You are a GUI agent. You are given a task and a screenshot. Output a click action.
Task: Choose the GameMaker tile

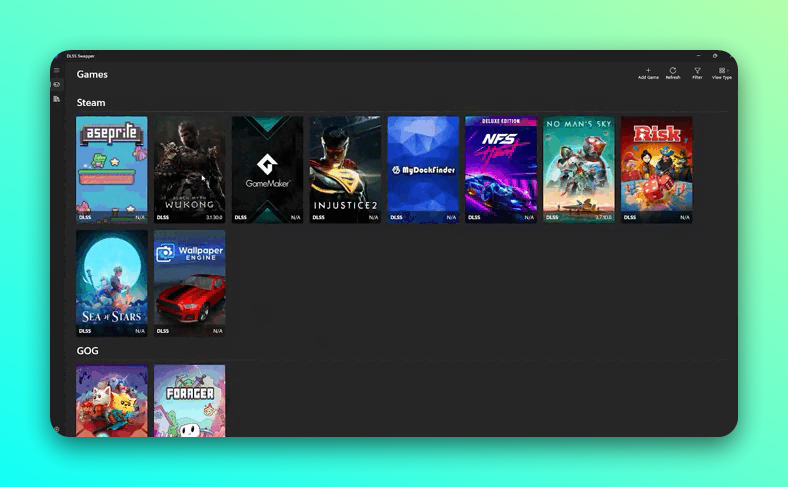[267, 168]
